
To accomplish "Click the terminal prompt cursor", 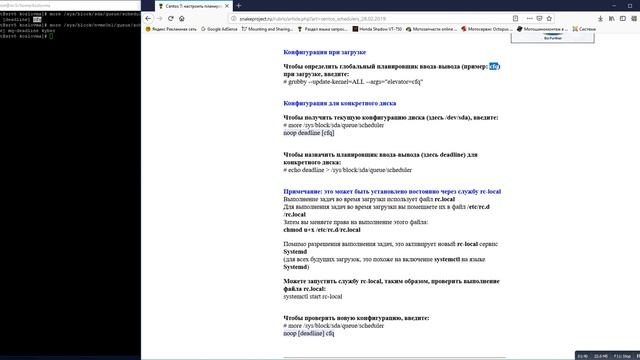I will [51, 36].
